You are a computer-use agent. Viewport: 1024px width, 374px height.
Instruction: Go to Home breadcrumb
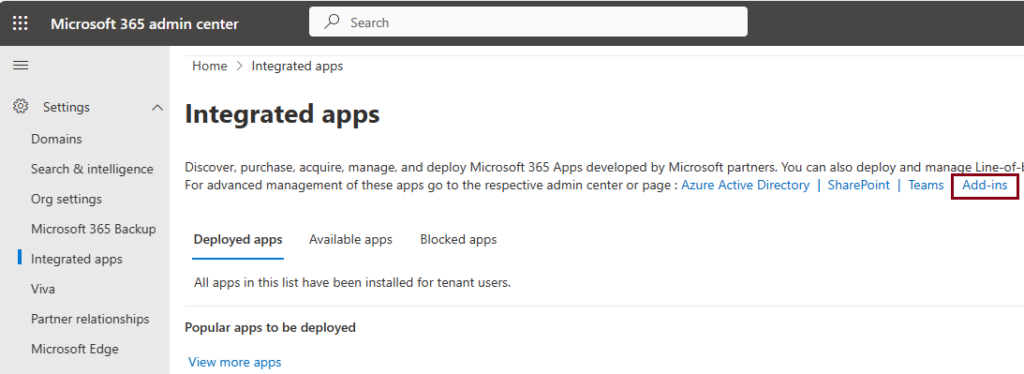coord(210,66)
